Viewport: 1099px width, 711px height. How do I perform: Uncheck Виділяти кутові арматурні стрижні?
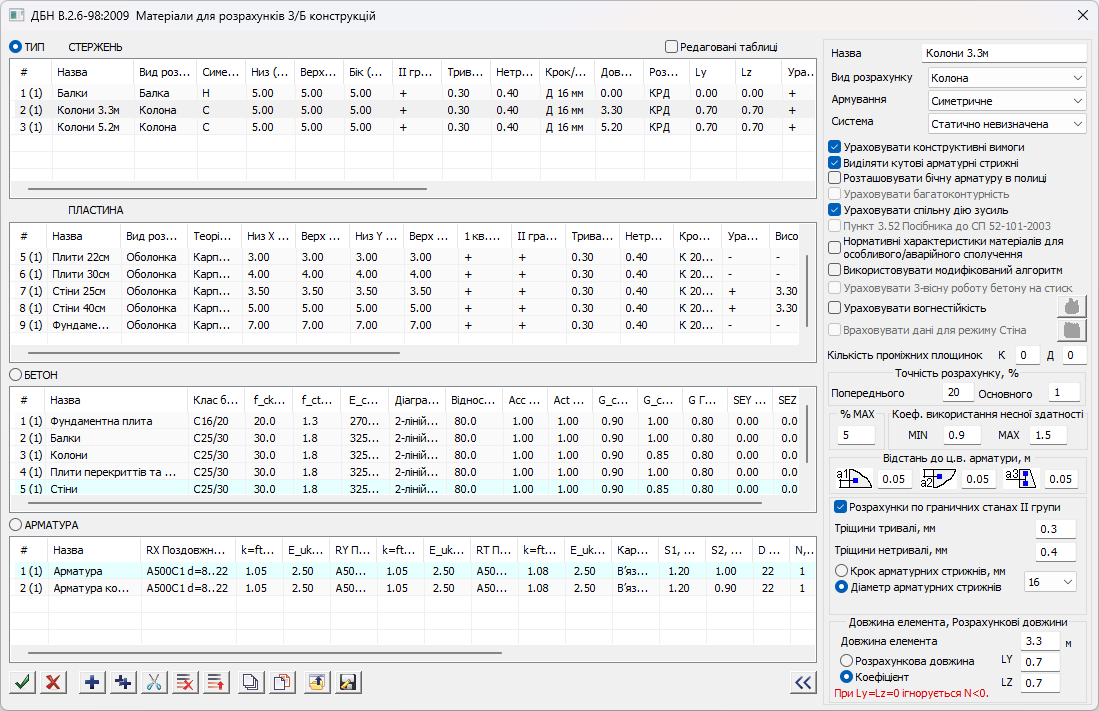835,163
